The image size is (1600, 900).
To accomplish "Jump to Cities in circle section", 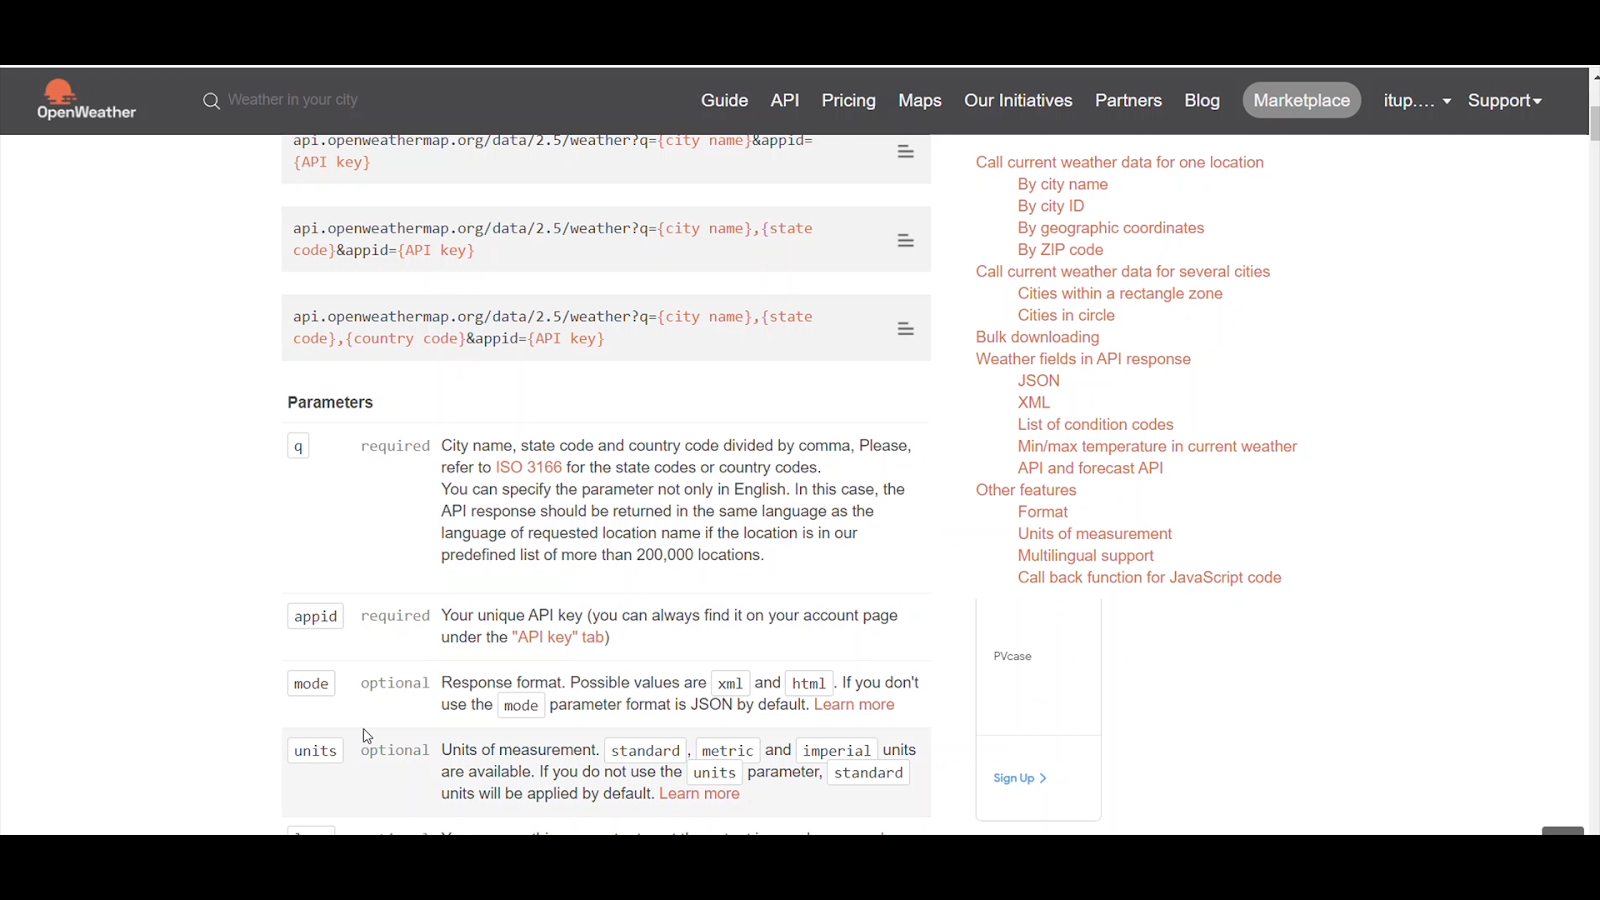I will [x=1066, y=316].
